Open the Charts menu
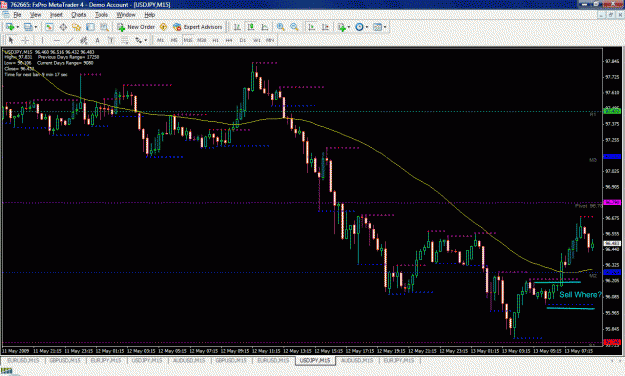Screen dimensions: 625x376 coord(79,15)
